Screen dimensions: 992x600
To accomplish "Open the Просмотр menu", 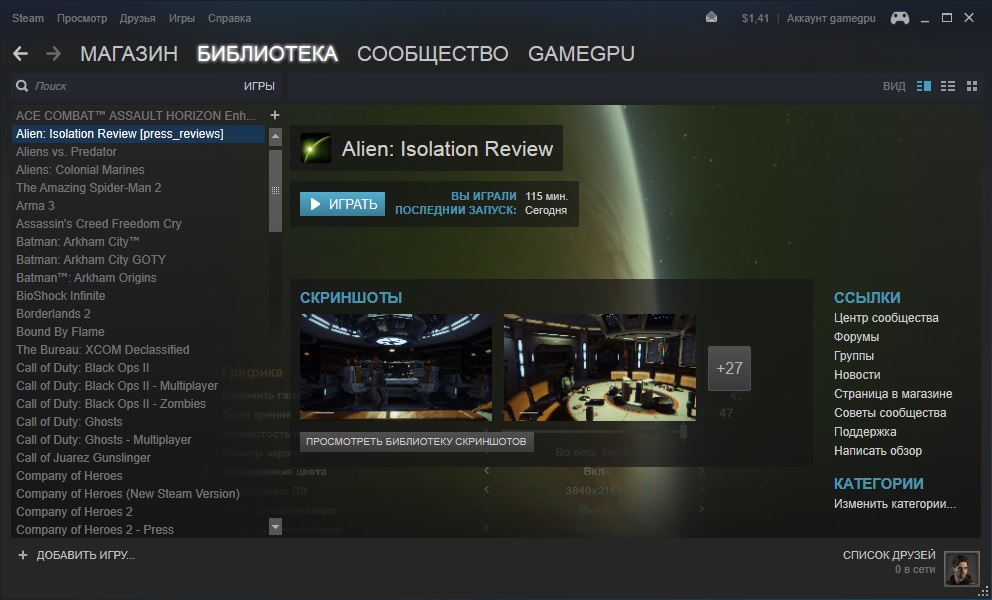I will [x=82, y=18].
